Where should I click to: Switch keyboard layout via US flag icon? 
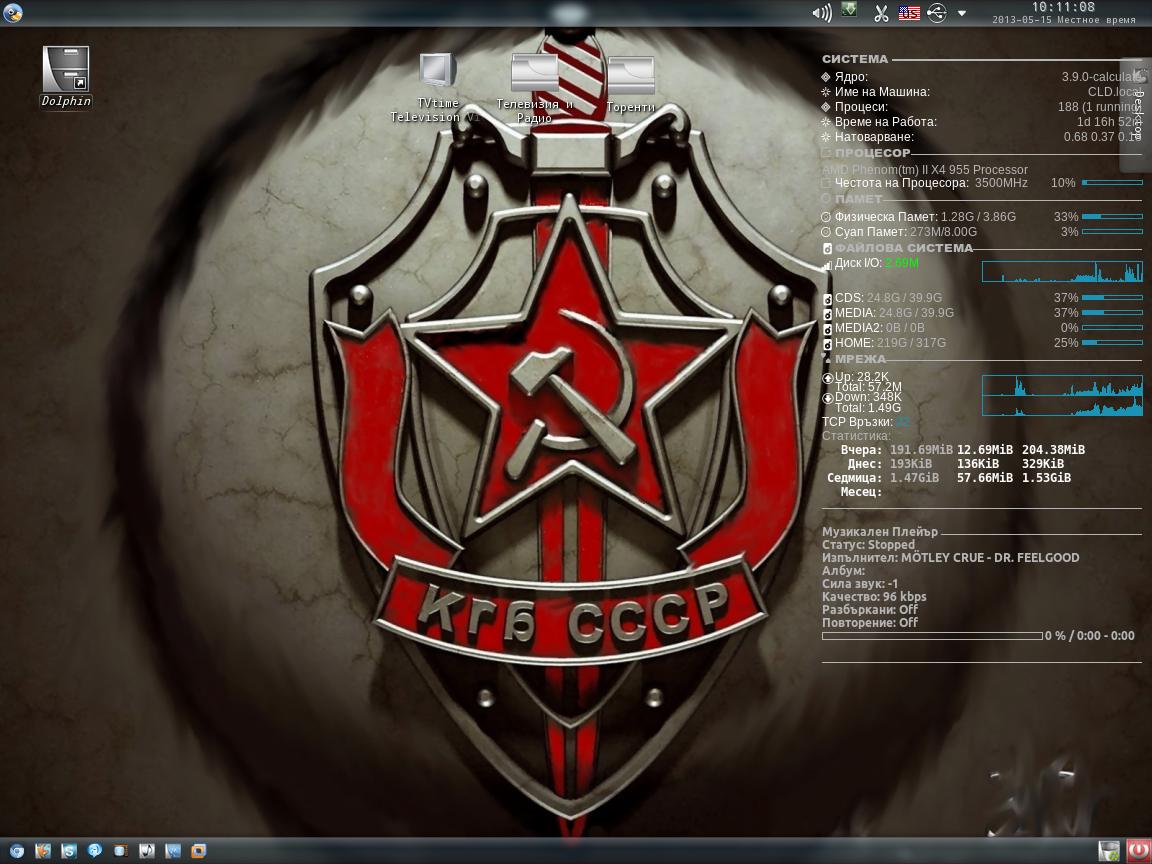(x=909, y=13)
